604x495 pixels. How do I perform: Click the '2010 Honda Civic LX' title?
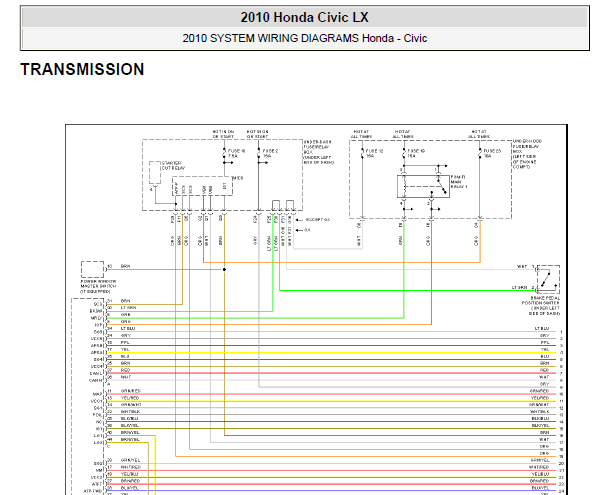point(304,17)
